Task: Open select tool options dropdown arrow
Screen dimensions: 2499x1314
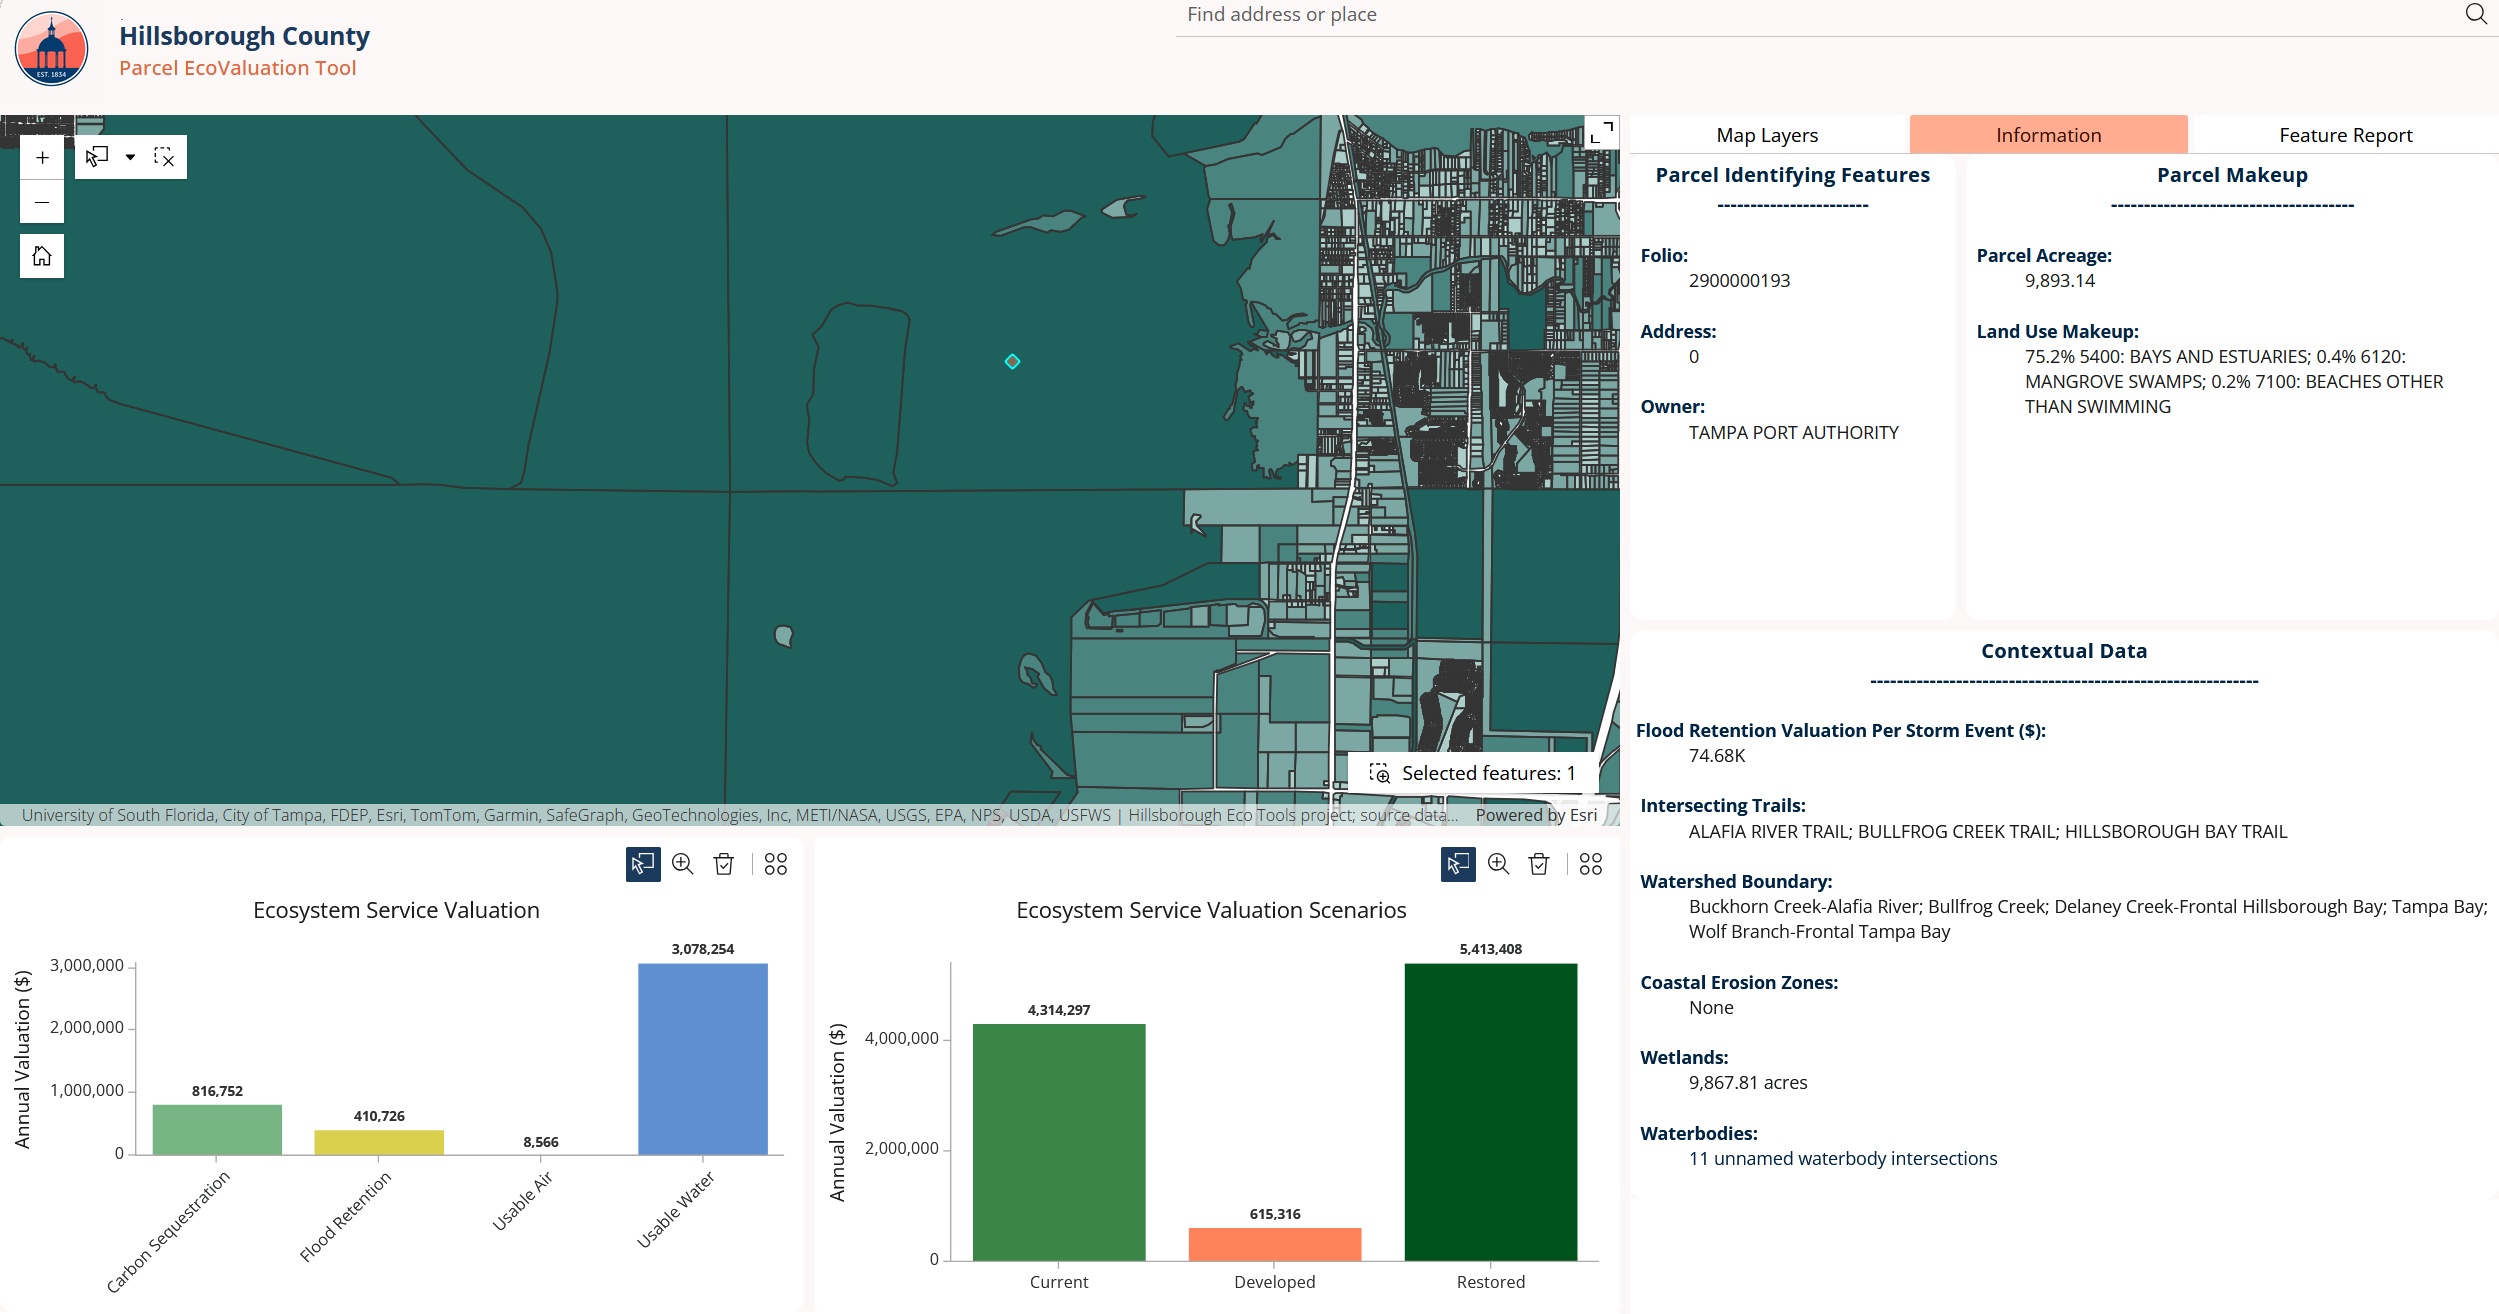Action: coord(130,157)
